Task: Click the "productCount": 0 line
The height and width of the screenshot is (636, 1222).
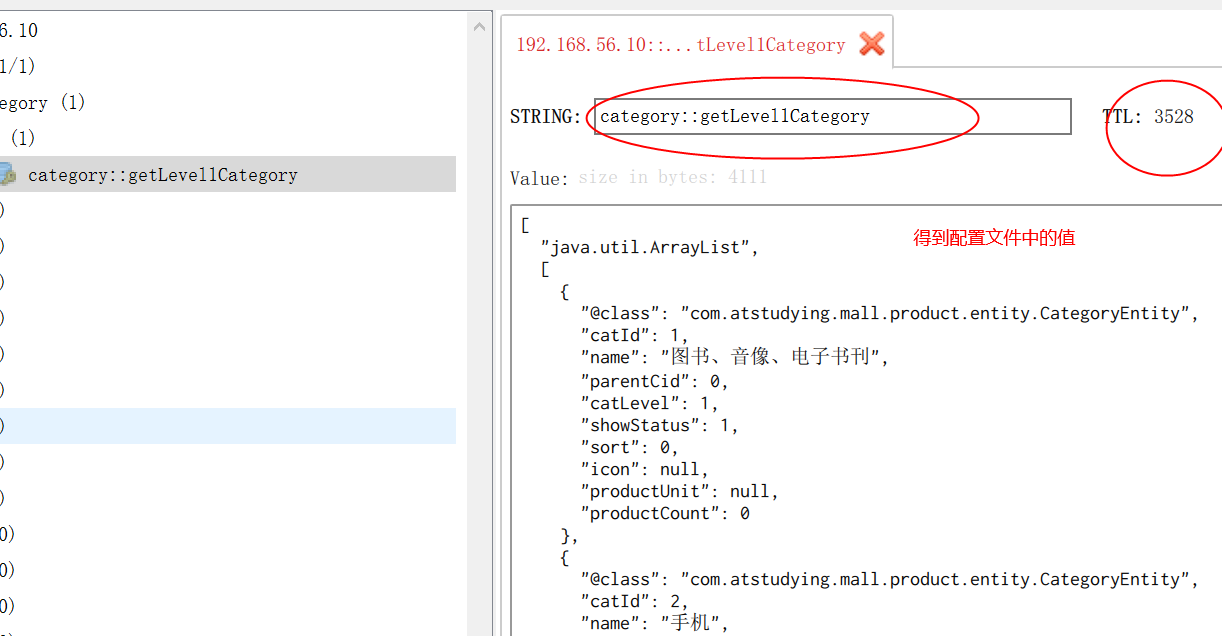Action: (x=665, y=513)
